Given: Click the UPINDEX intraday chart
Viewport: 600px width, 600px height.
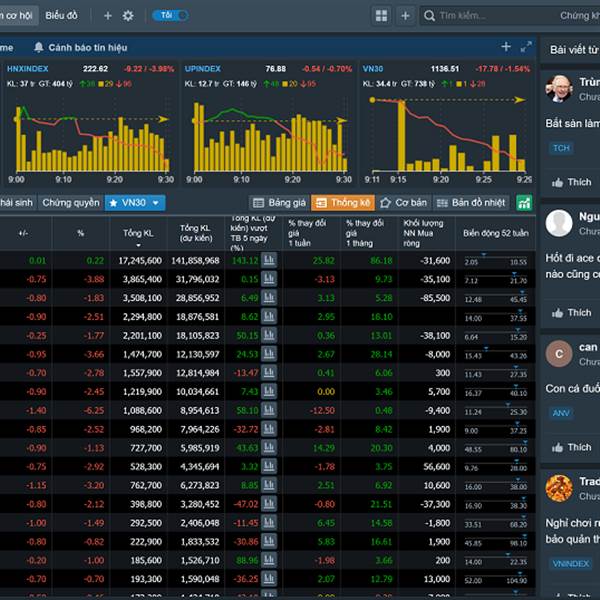Looking at the screenshot, I should coord(270,137).
